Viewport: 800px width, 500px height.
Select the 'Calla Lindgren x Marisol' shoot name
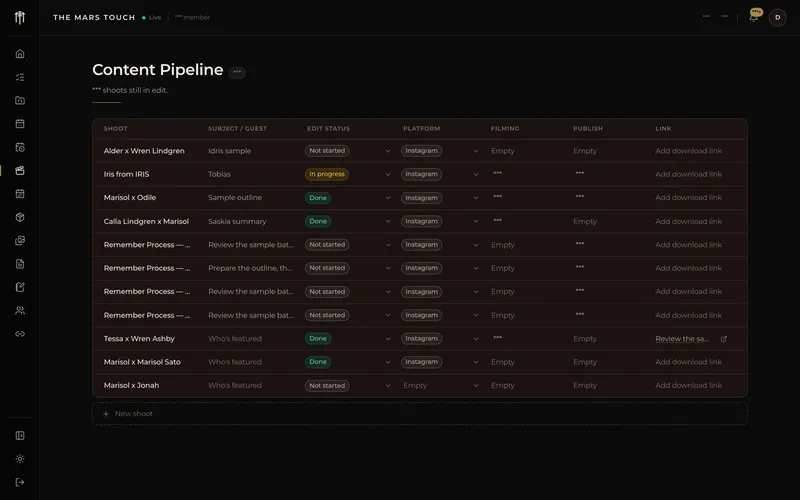click(x=146, y=221)
